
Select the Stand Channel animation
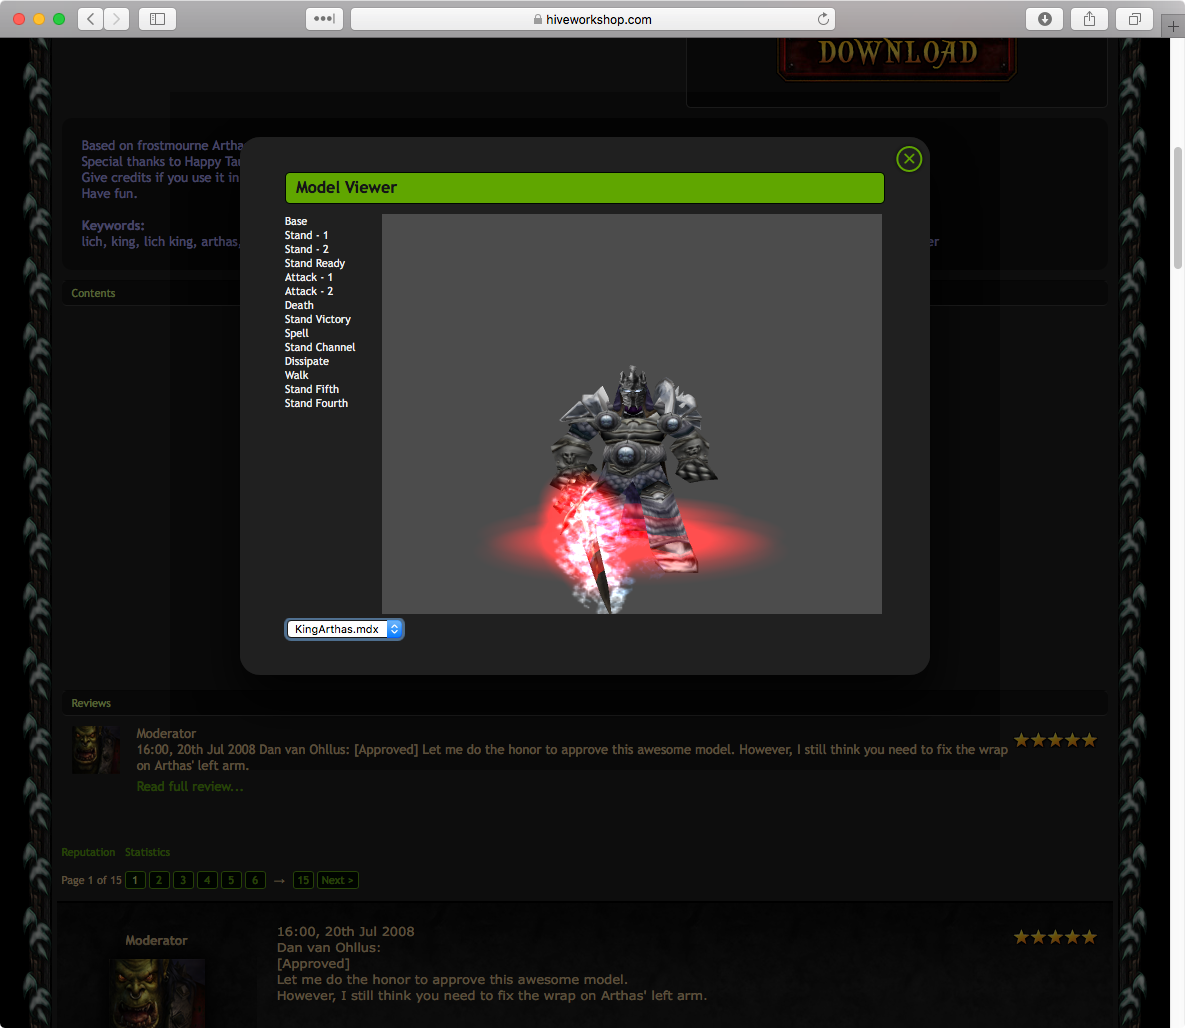point(320,347)
